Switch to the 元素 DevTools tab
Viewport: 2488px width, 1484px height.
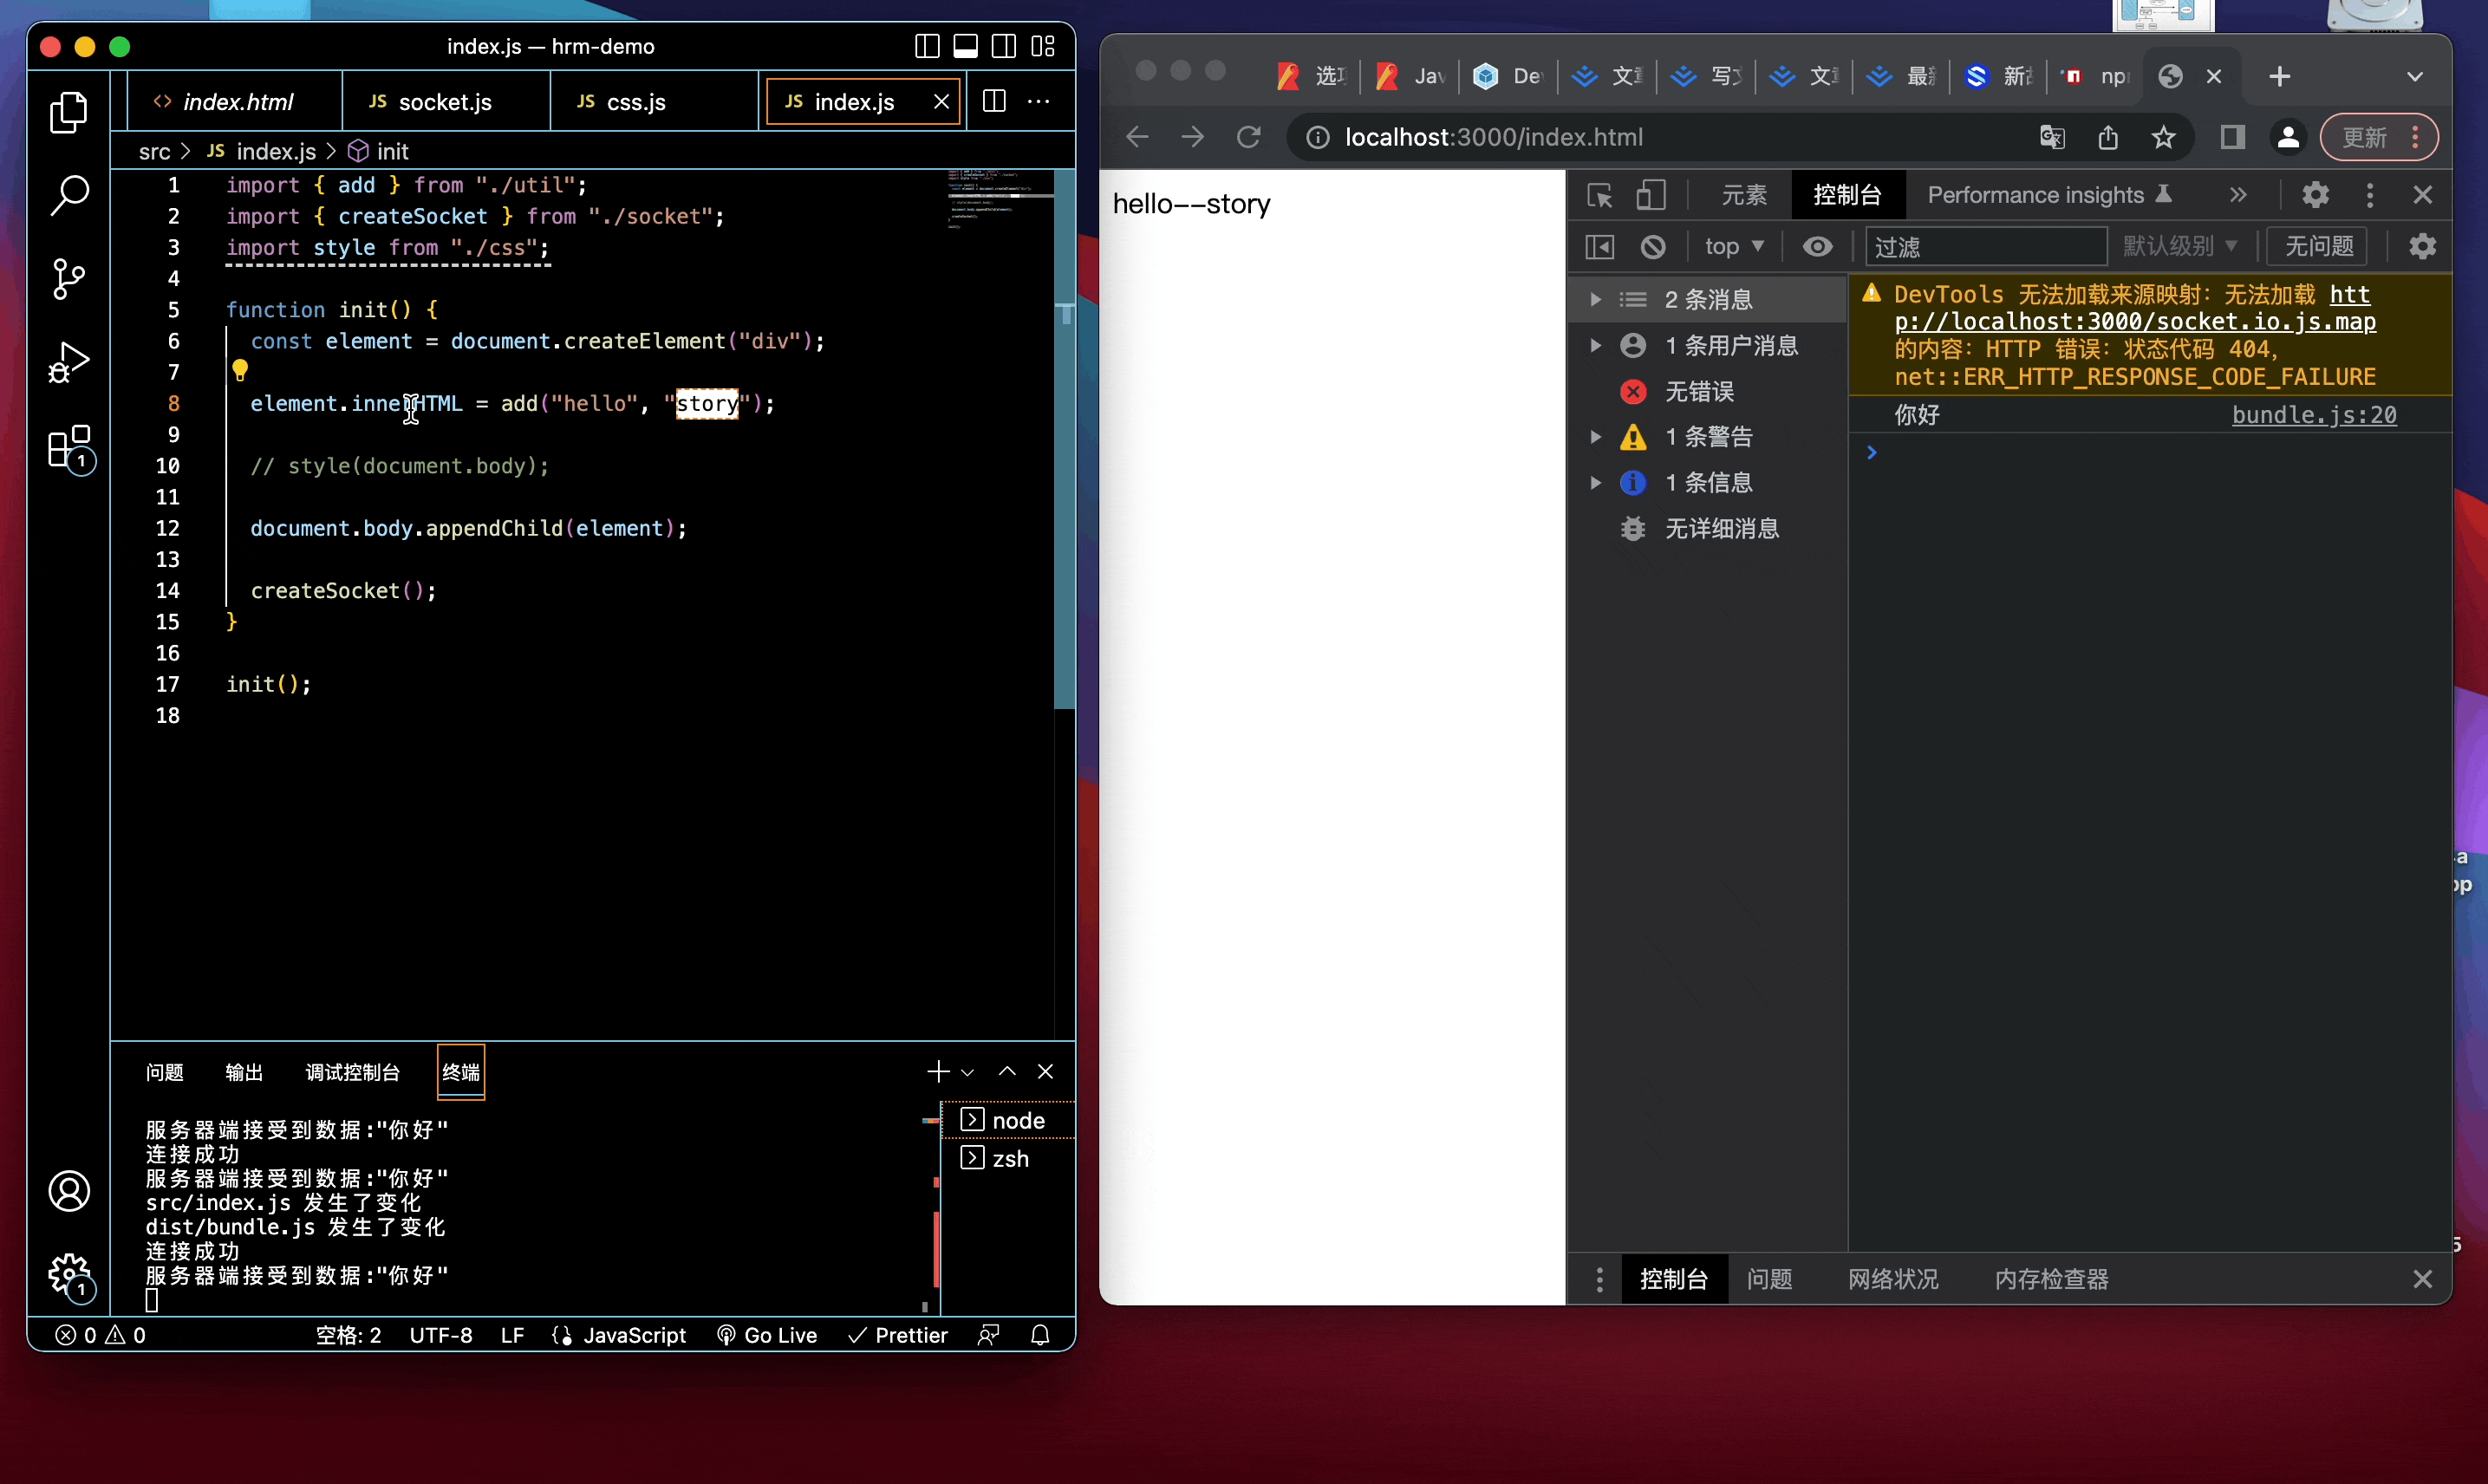pyautogui.click(x=1744, y=195)
